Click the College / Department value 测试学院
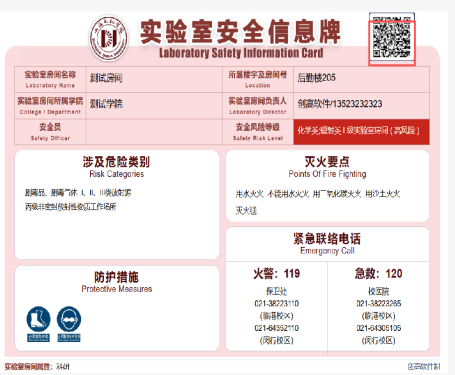Viewport: 455px width, 375px height. tap(106, 104)
